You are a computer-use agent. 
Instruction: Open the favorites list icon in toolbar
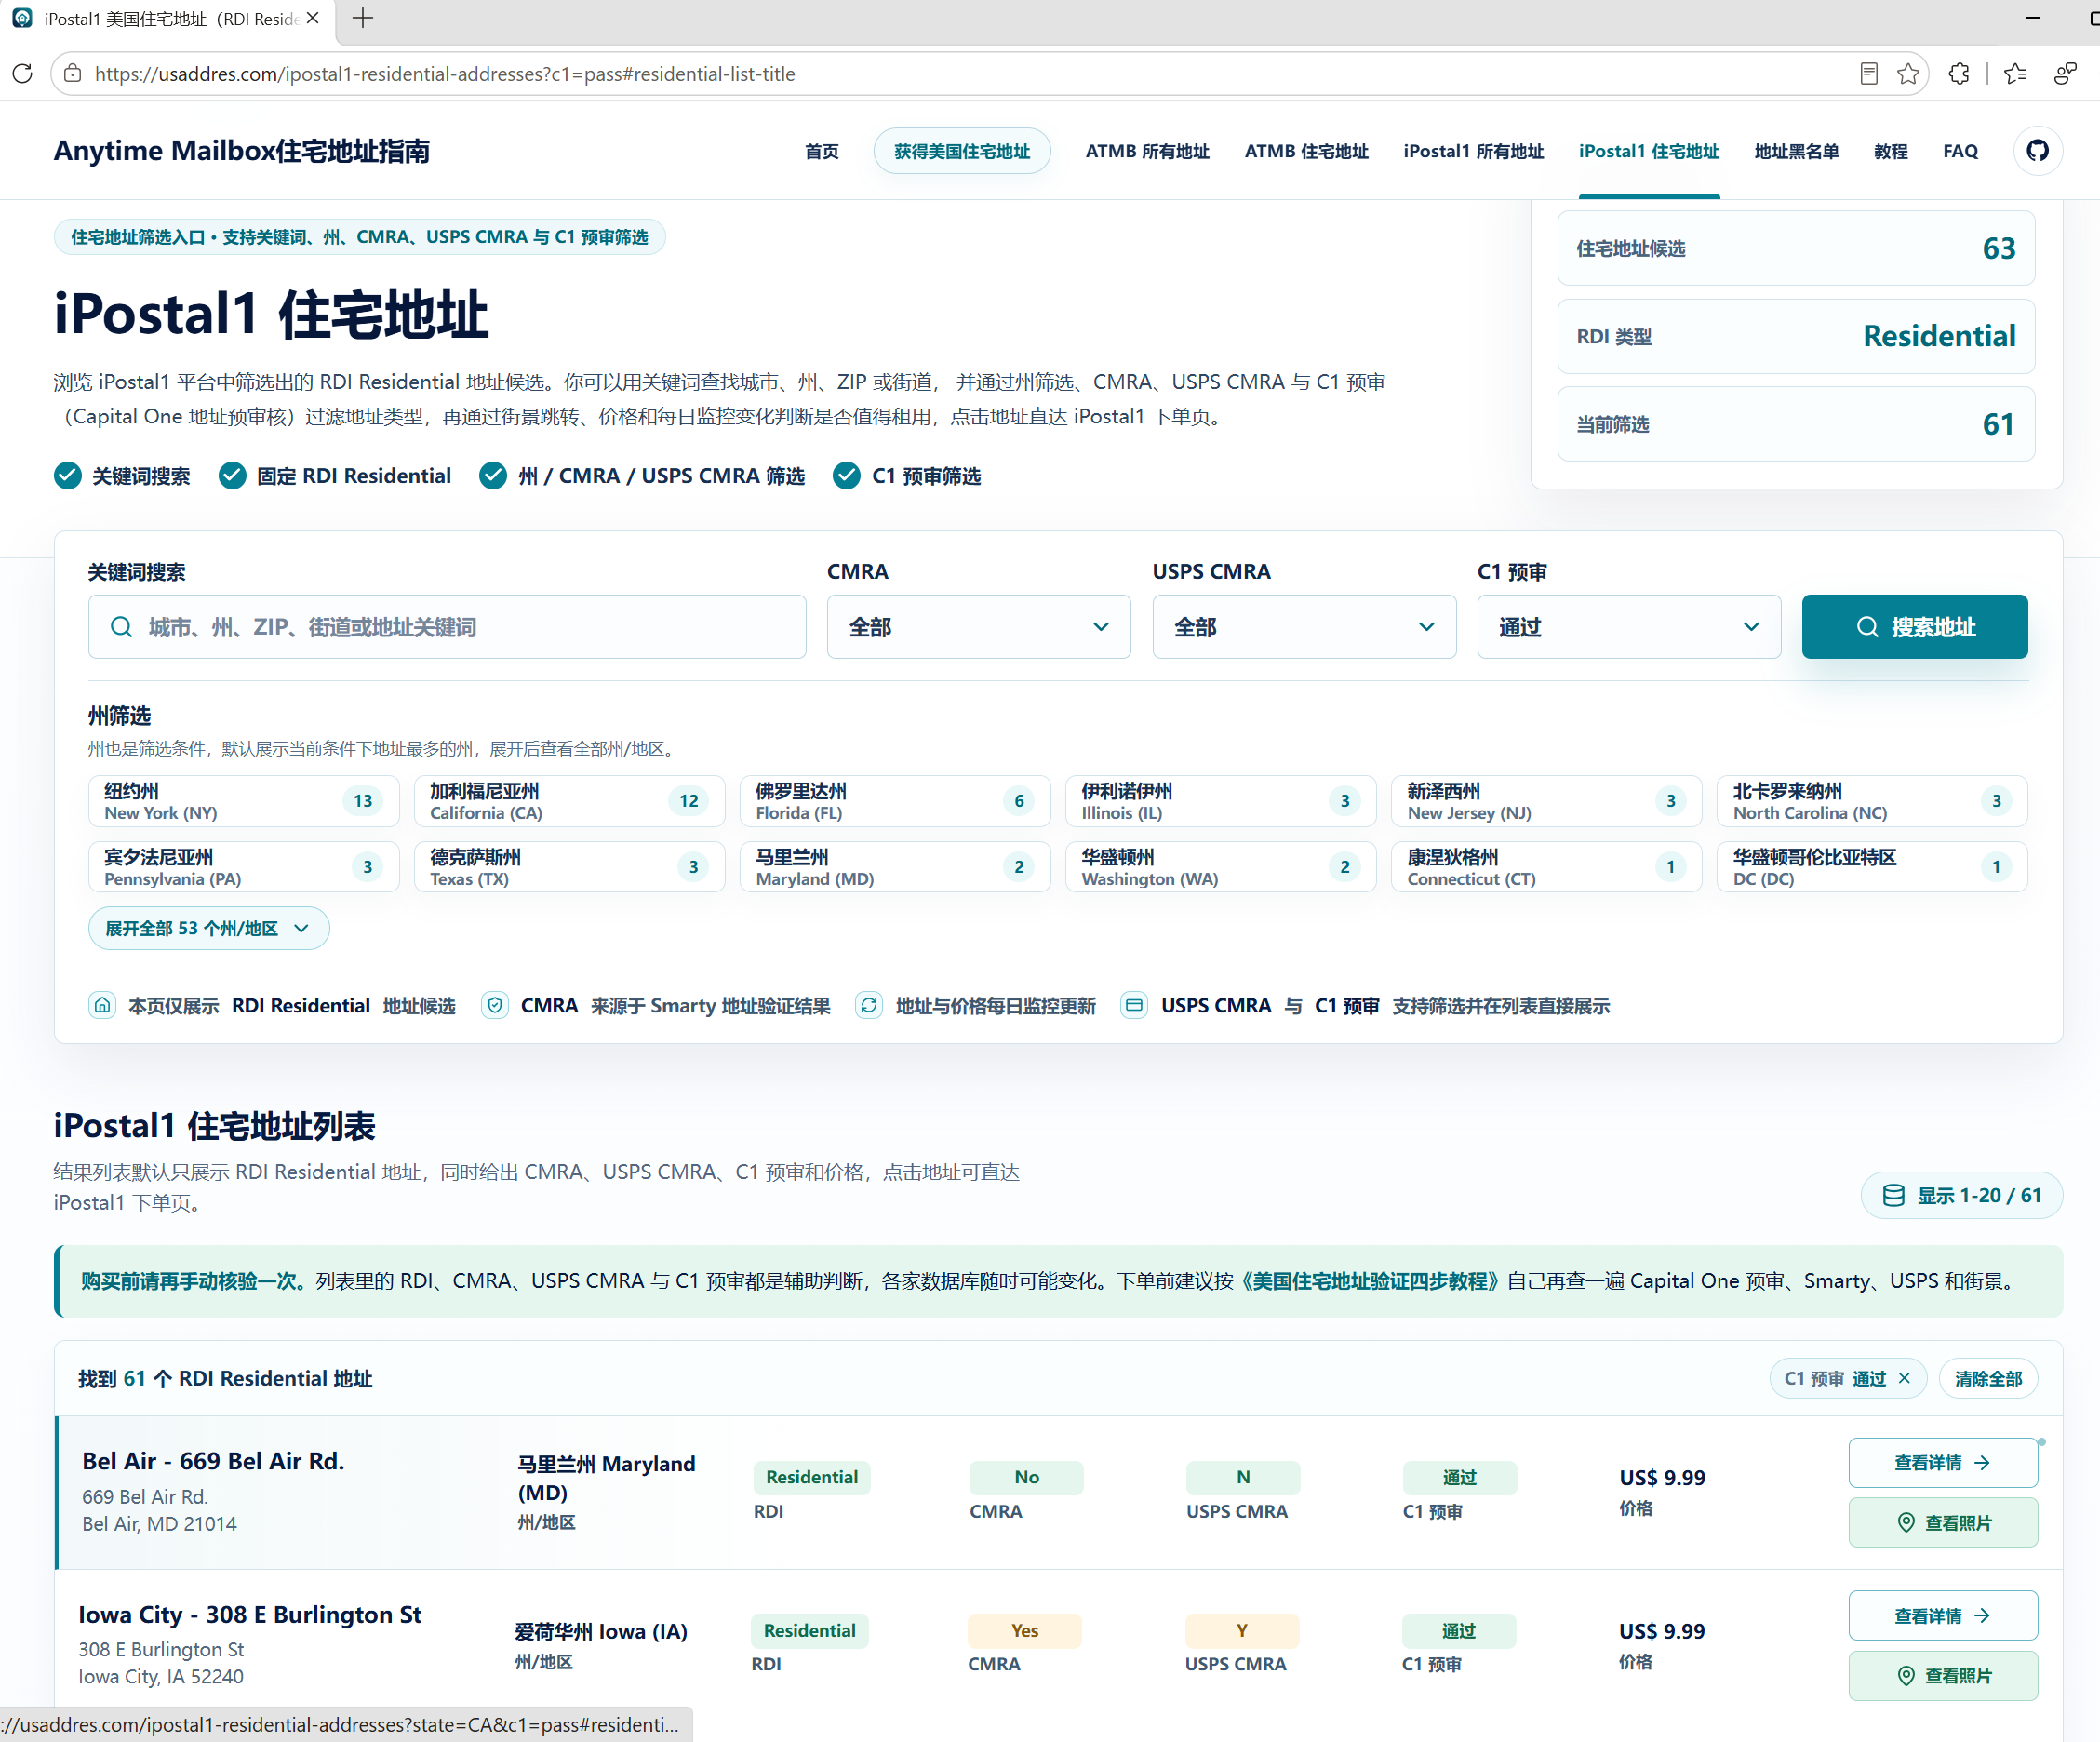2015,74
